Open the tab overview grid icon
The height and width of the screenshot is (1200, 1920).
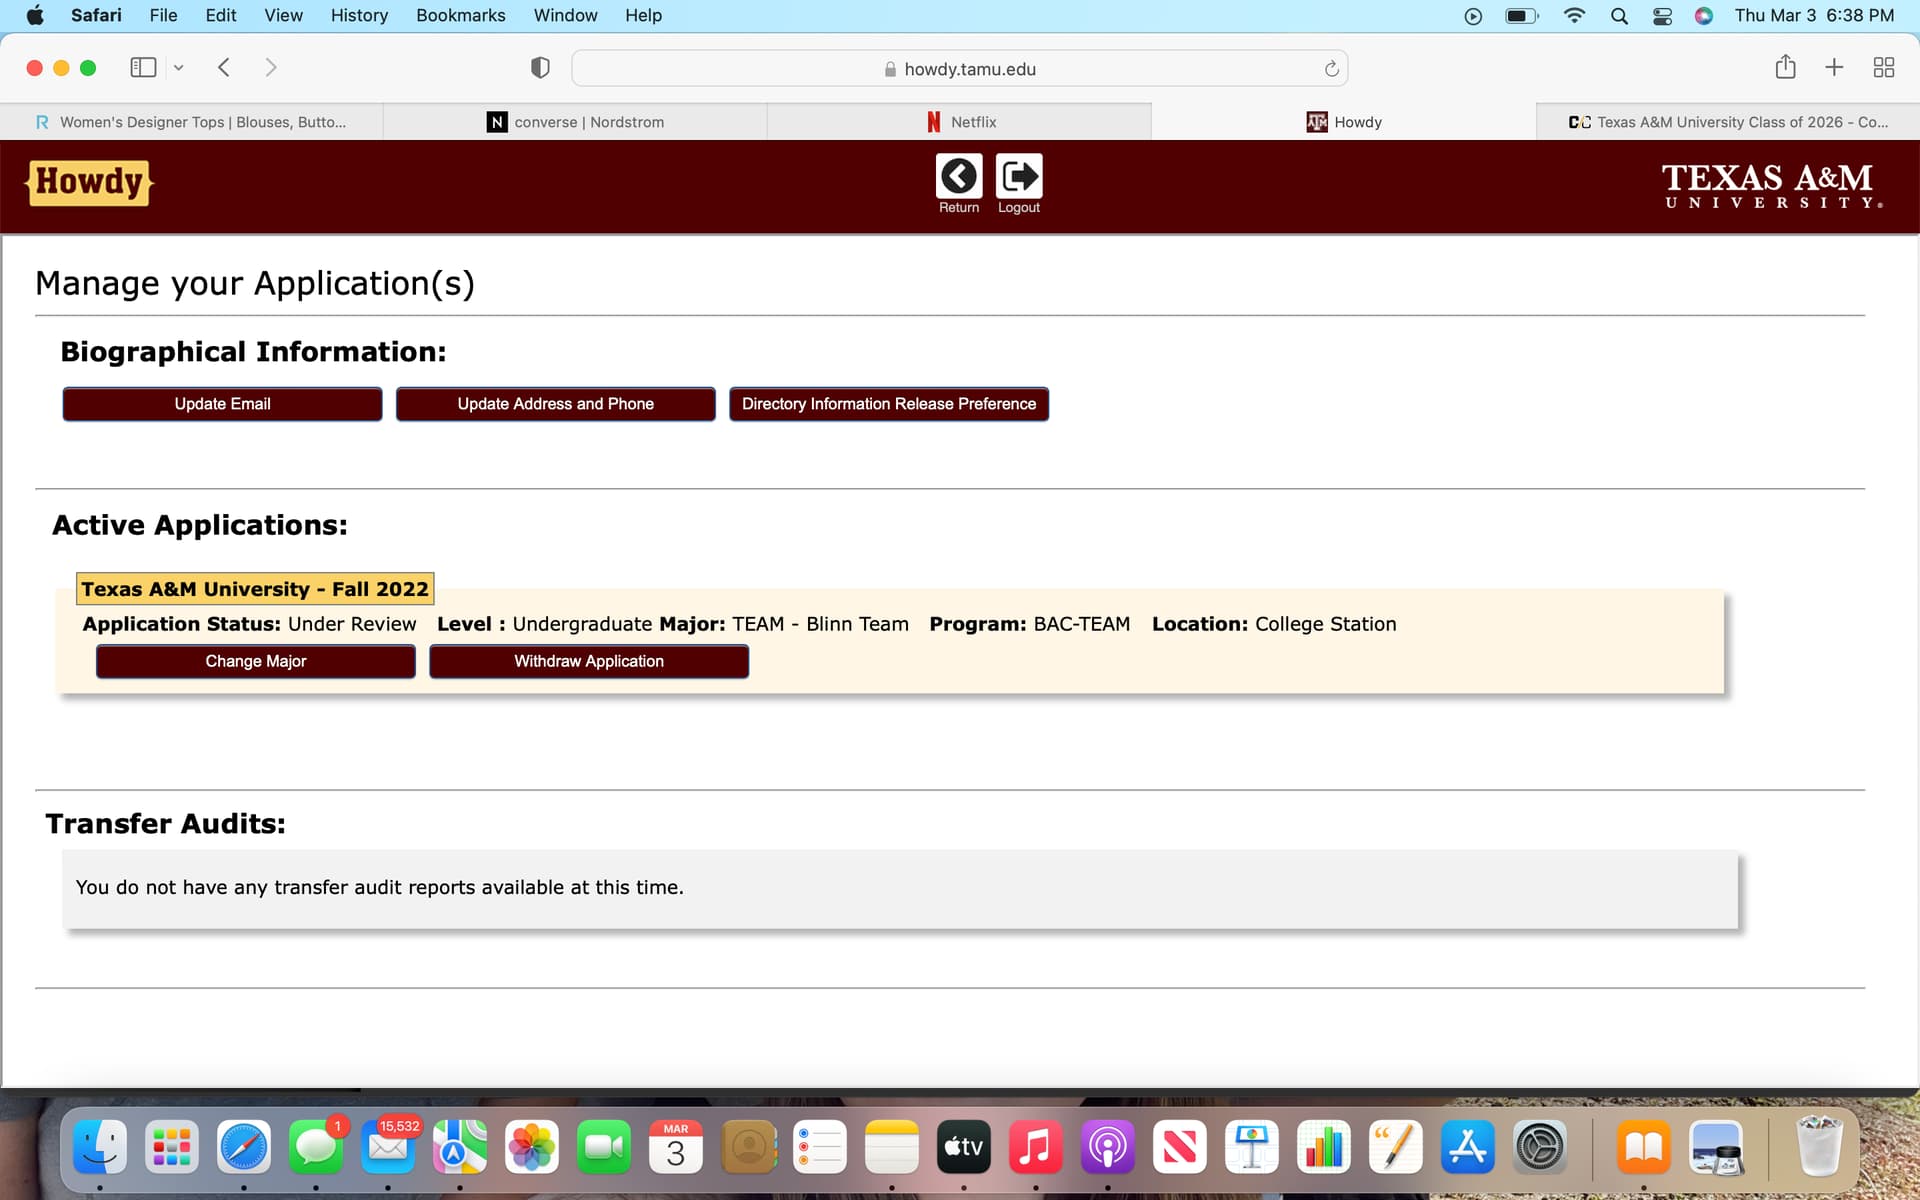click(1883, 68)
